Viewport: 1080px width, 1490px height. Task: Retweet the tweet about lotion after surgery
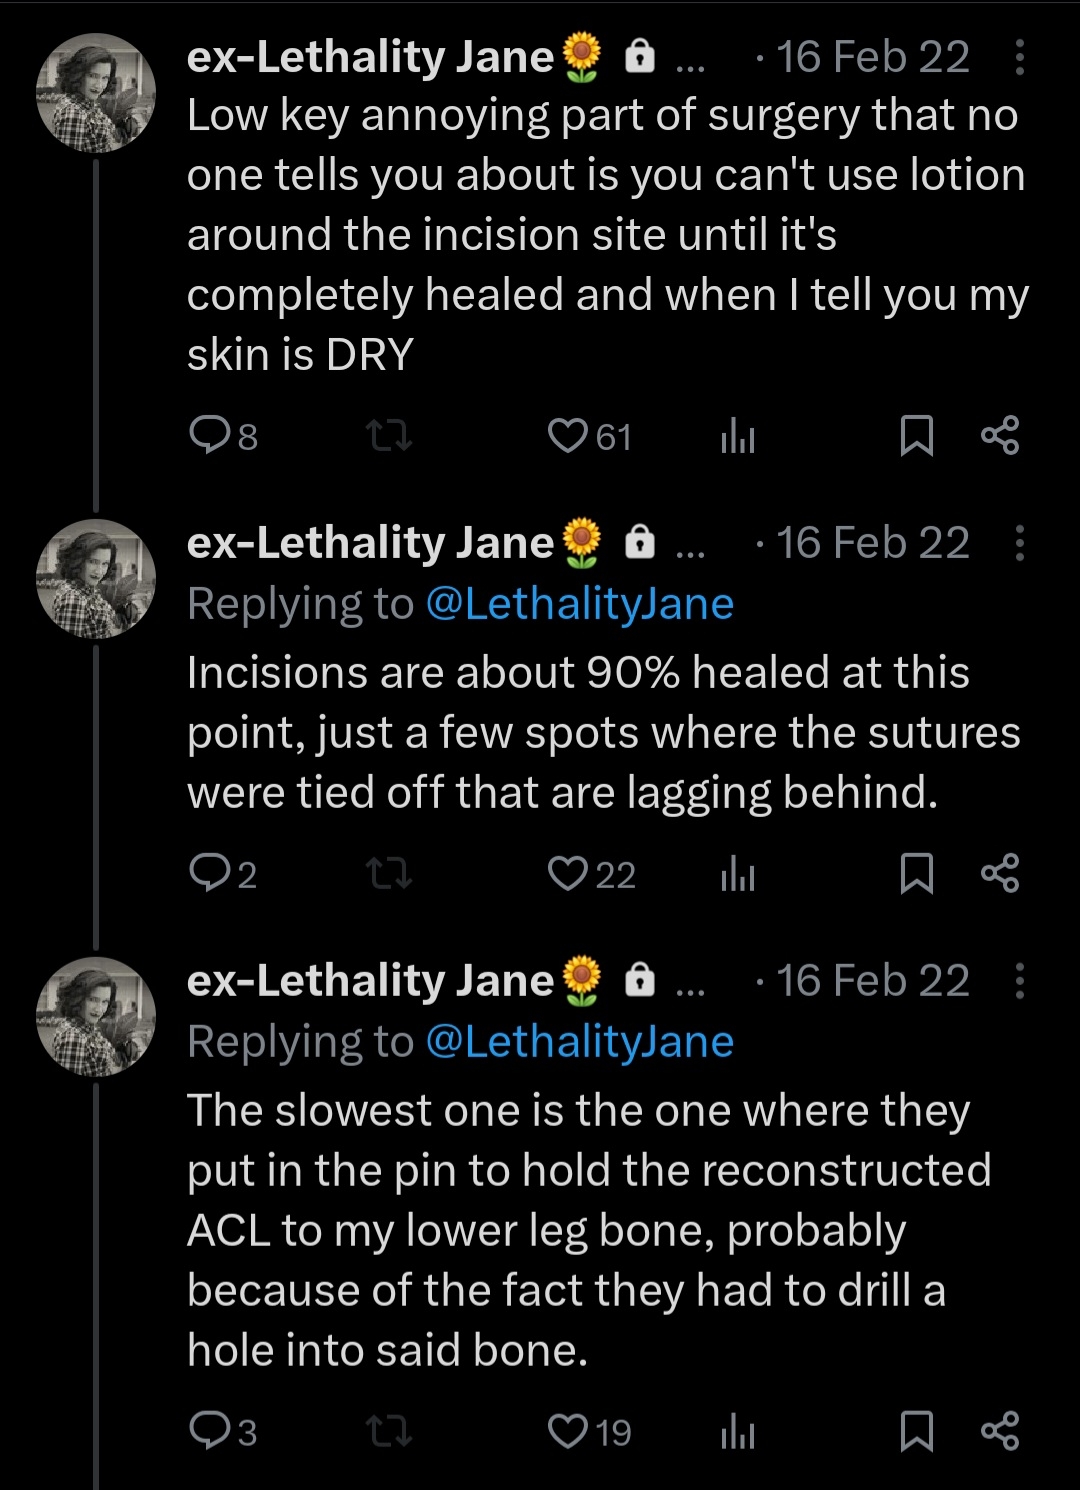point(389,436)
